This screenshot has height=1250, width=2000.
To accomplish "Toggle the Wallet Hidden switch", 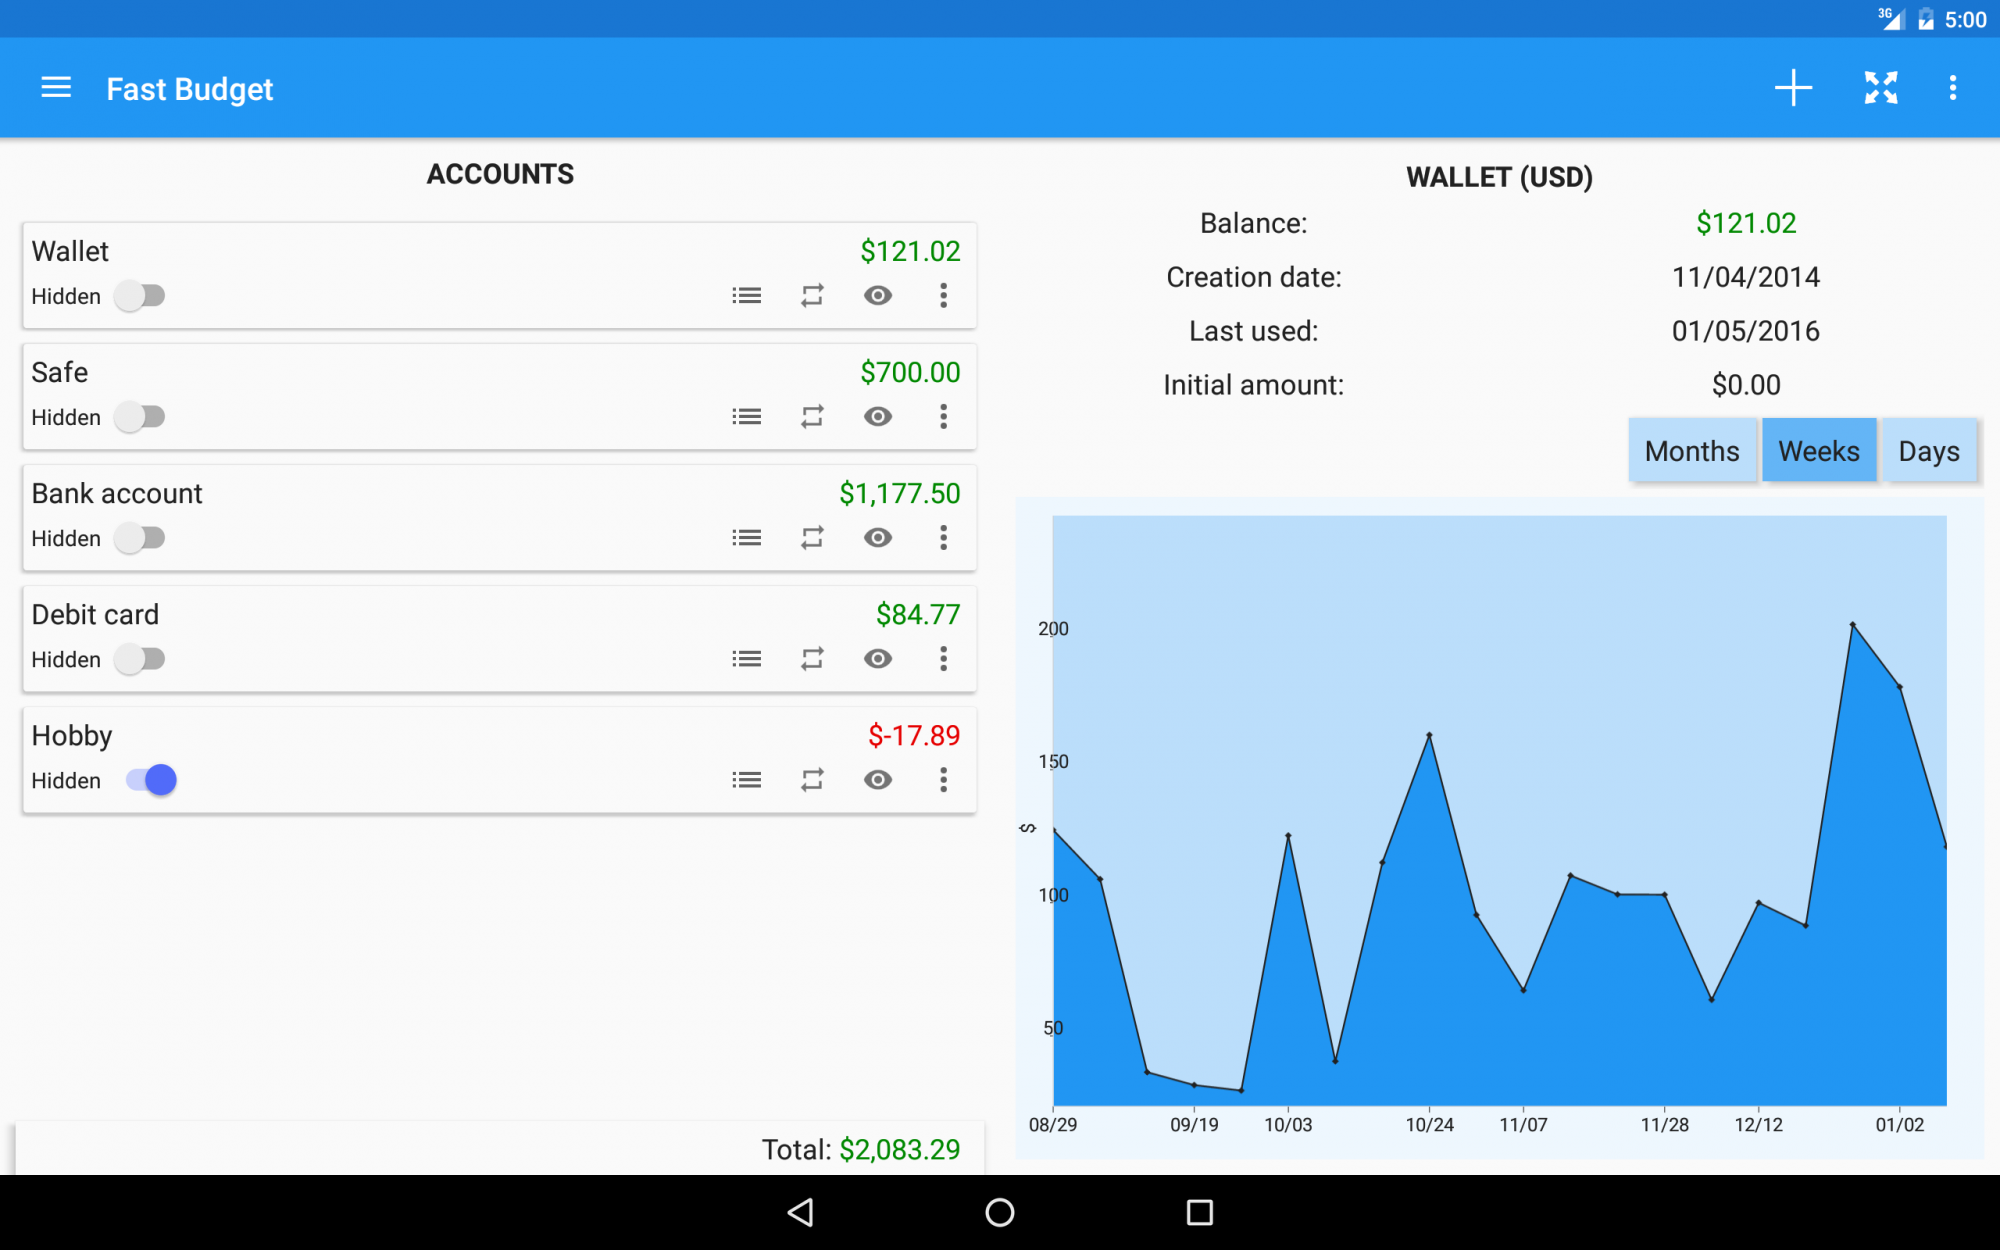I will (x=140, y=296).
